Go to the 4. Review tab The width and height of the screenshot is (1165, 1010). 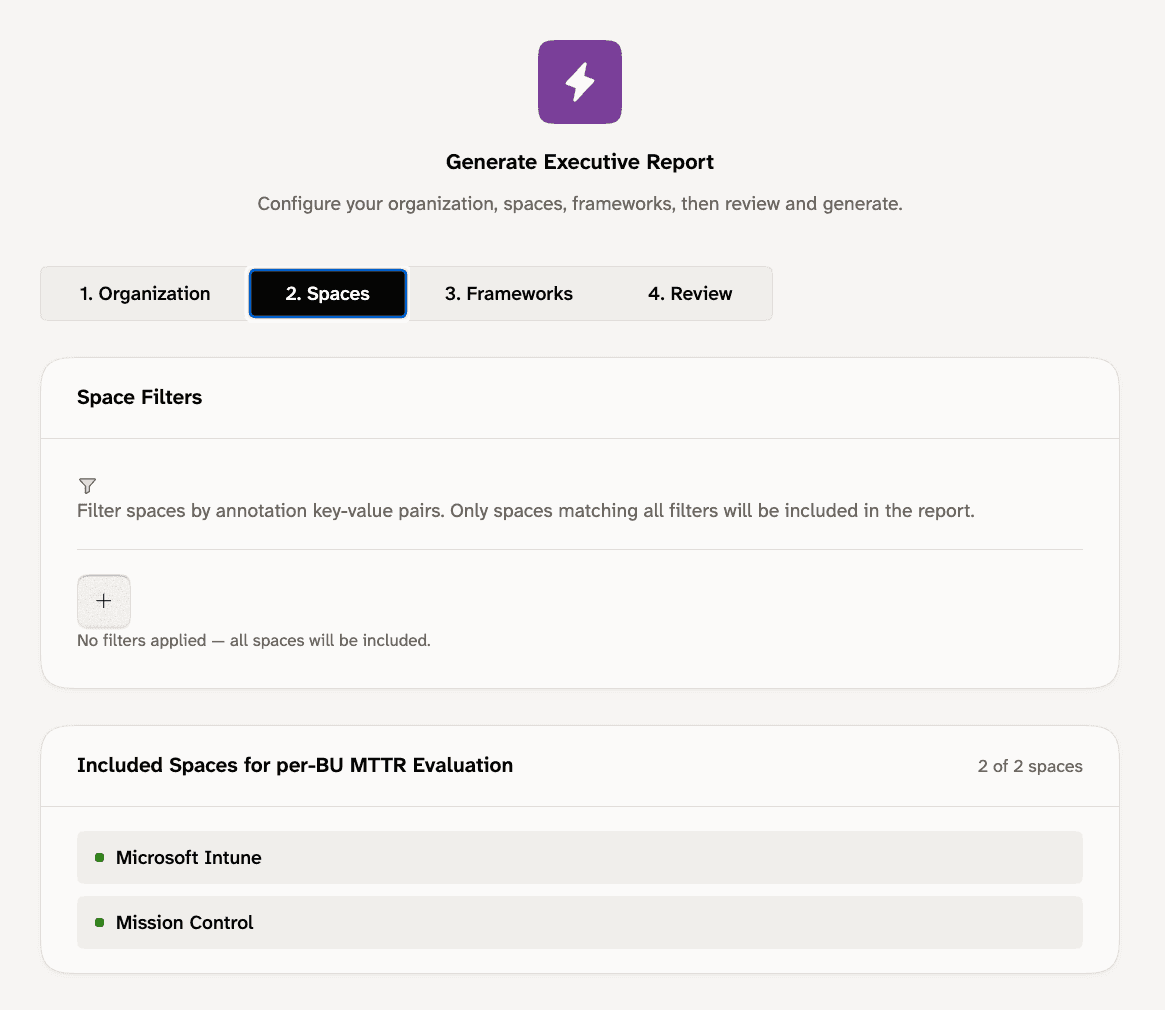[690, 294]
